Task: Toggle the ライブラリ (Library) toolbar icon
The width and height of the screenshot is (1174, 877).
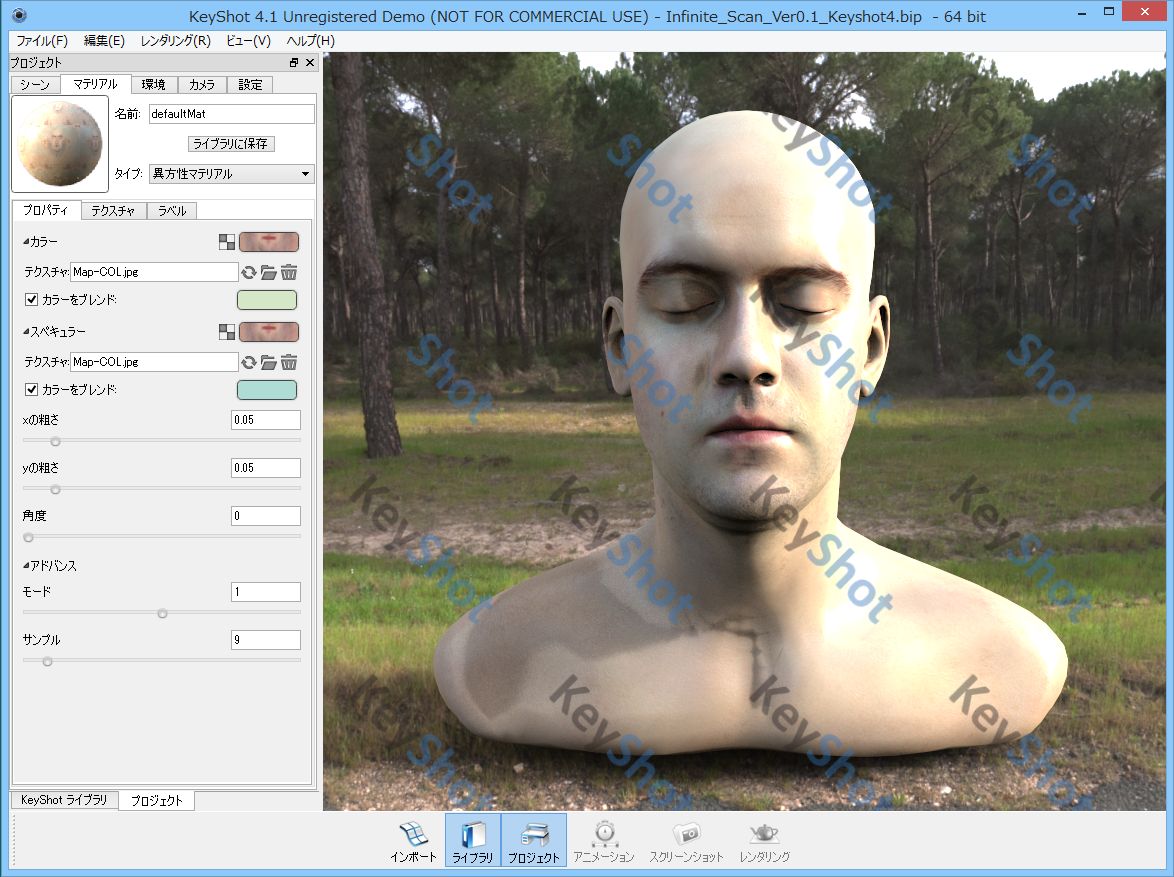Action: pyautogui.click(x=472, y=842)
